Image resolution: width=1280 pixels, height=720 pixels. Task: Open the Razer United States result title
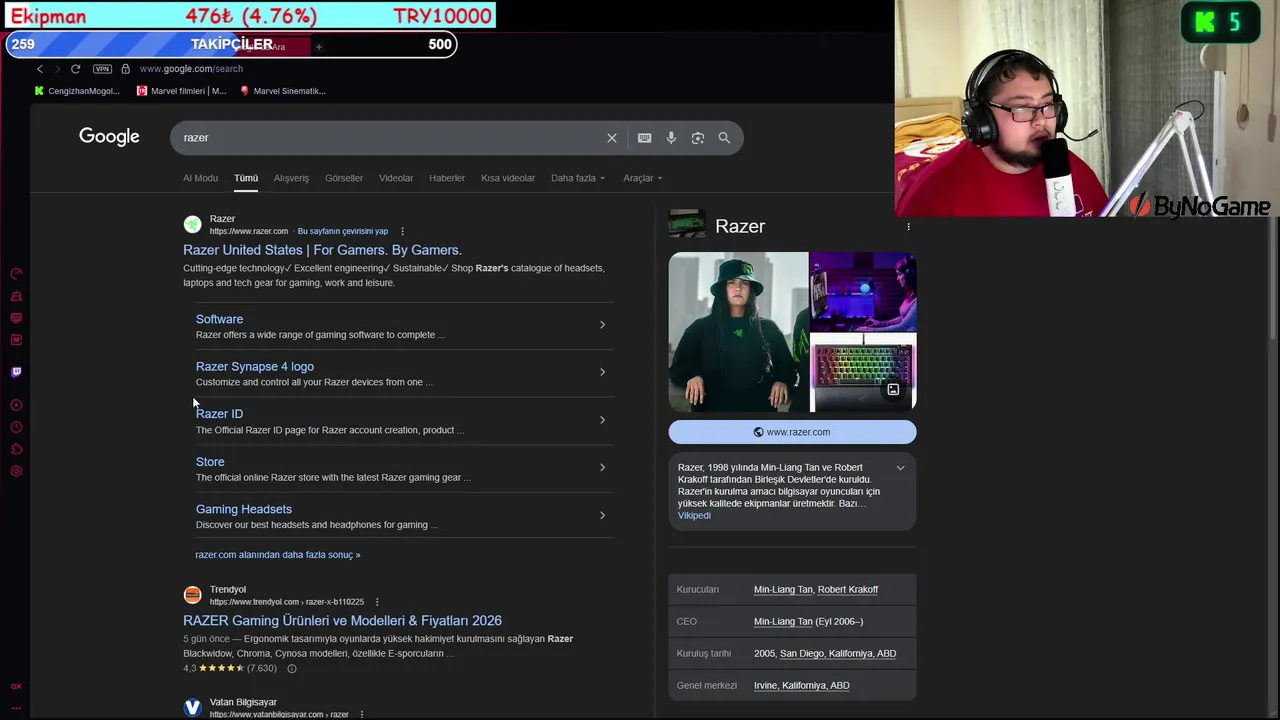pyautogui.click(x=322, y=250)
